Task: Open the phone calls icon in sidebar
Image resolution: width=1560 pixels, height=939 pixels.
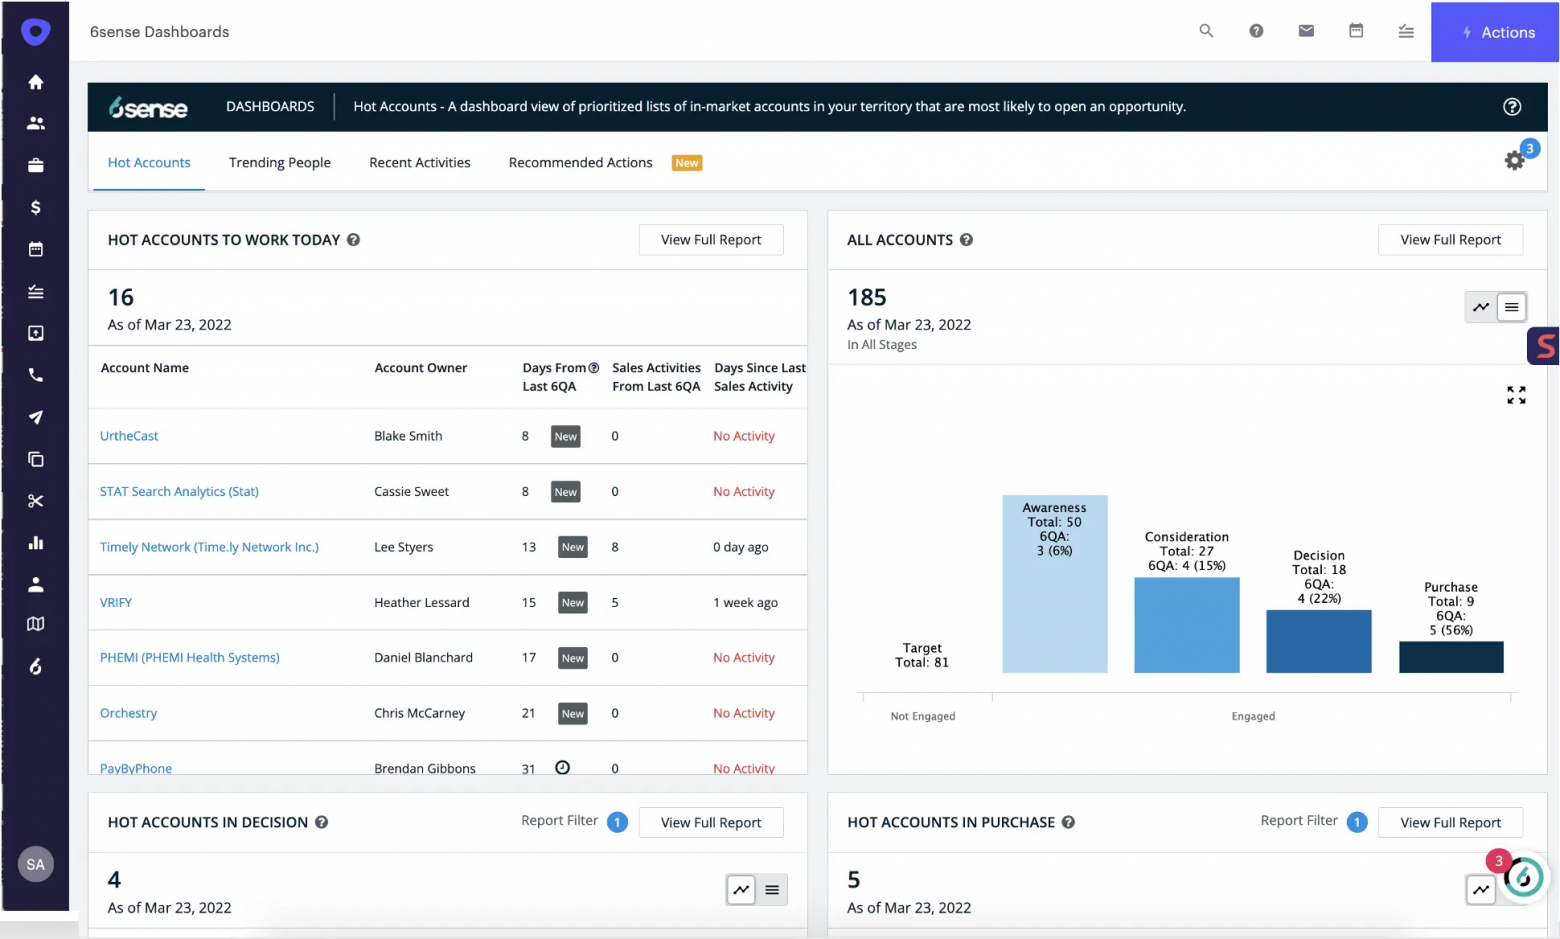Action: click(x=36, y=375)
